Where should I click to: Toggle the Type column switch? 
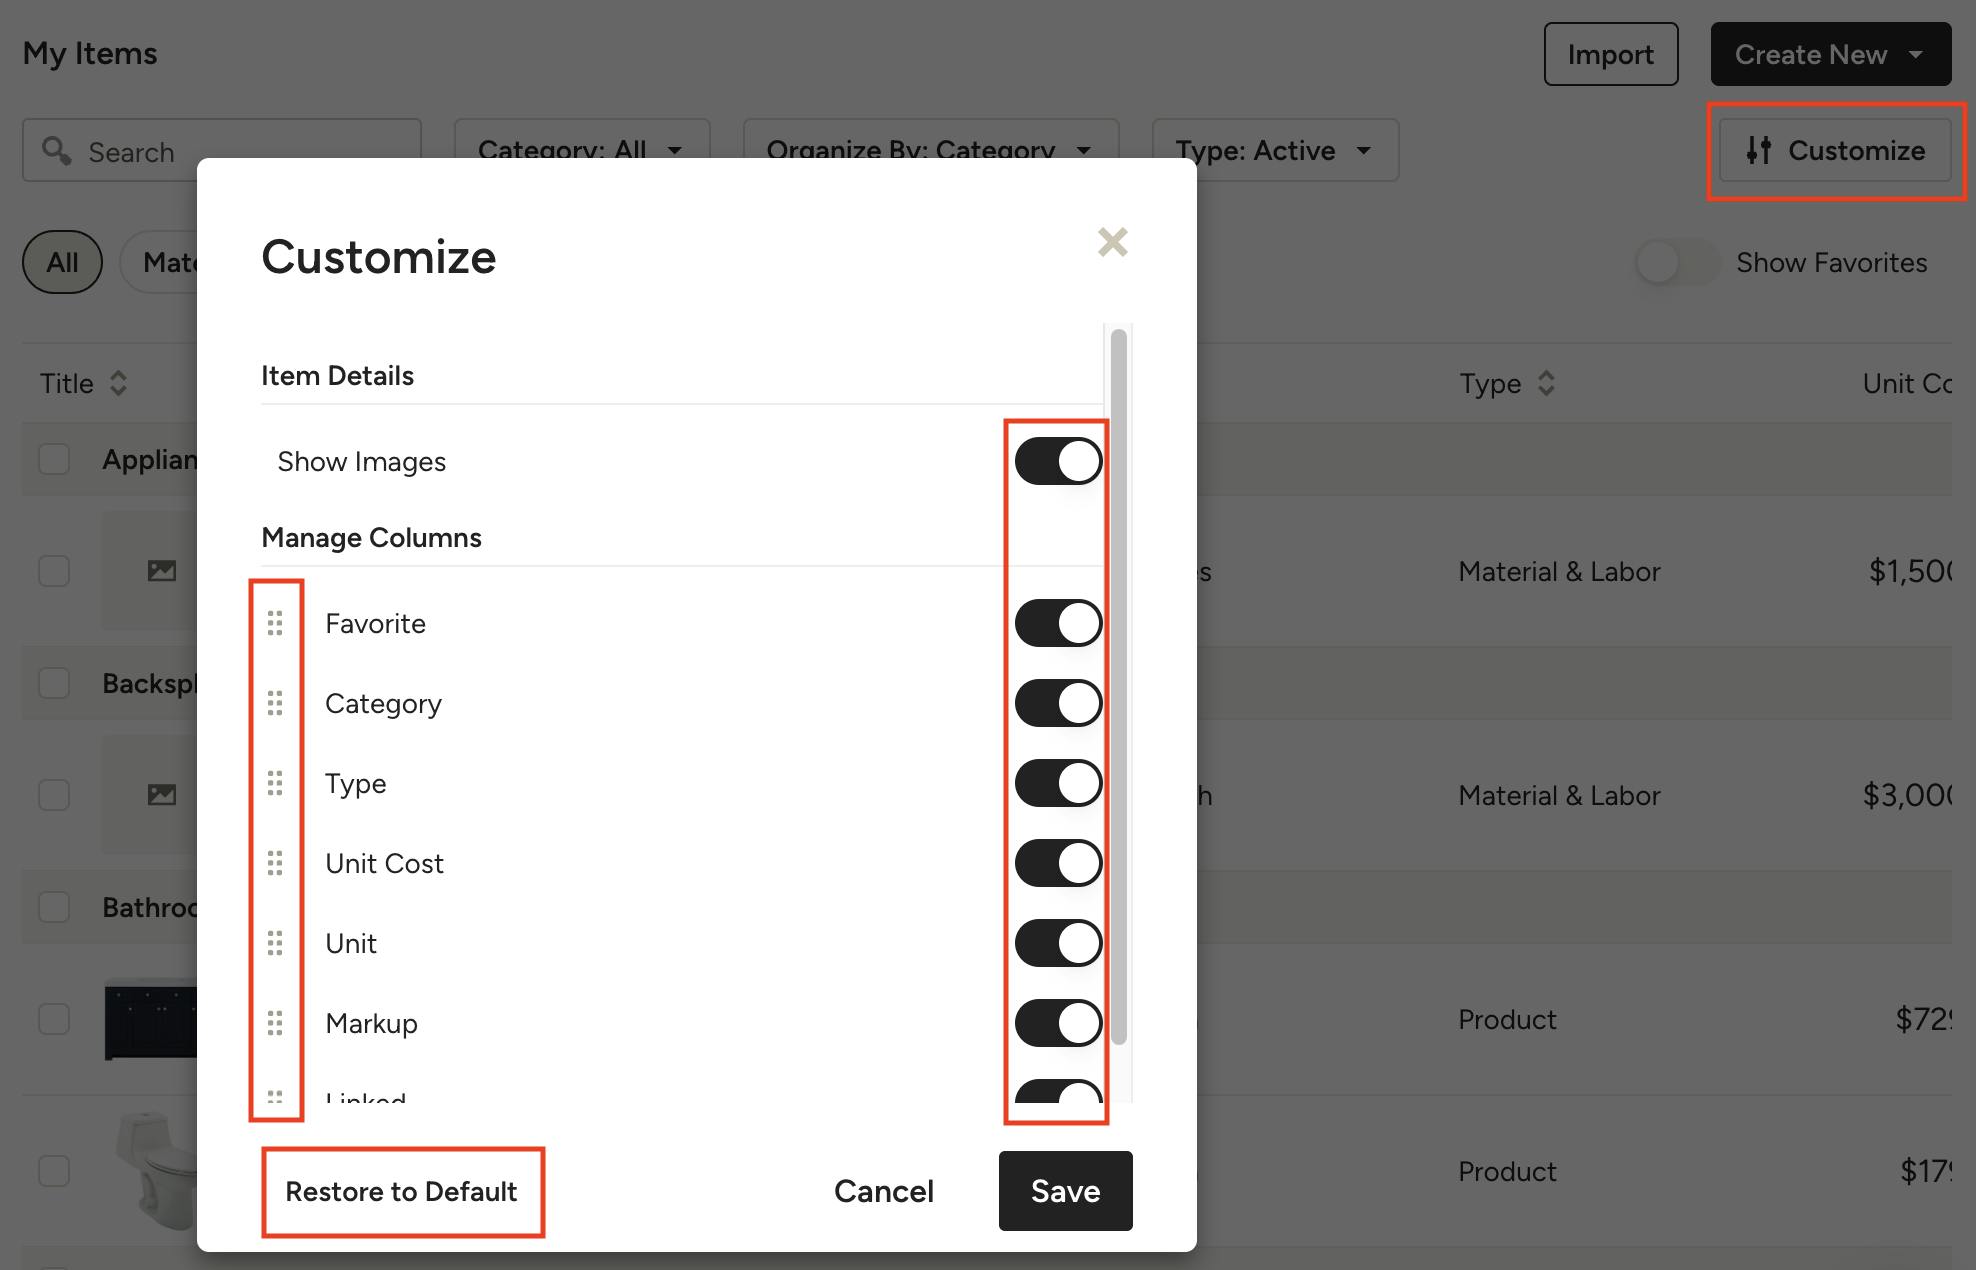point(1058,783)
